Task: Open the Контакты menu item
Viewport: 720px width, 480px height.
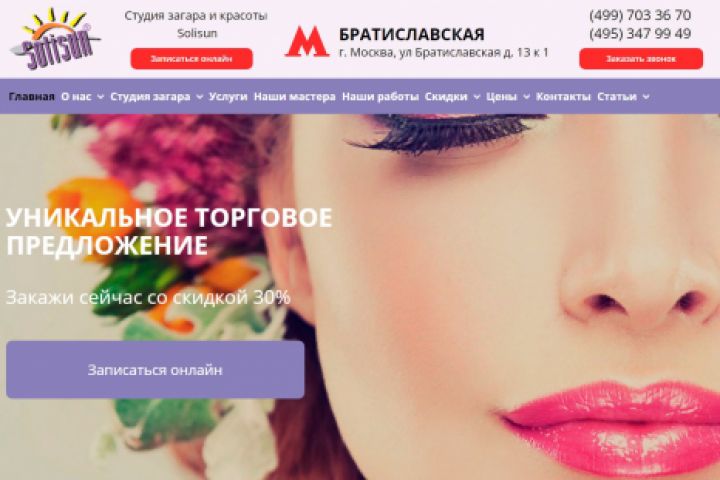Action: [x=563, y=96]
